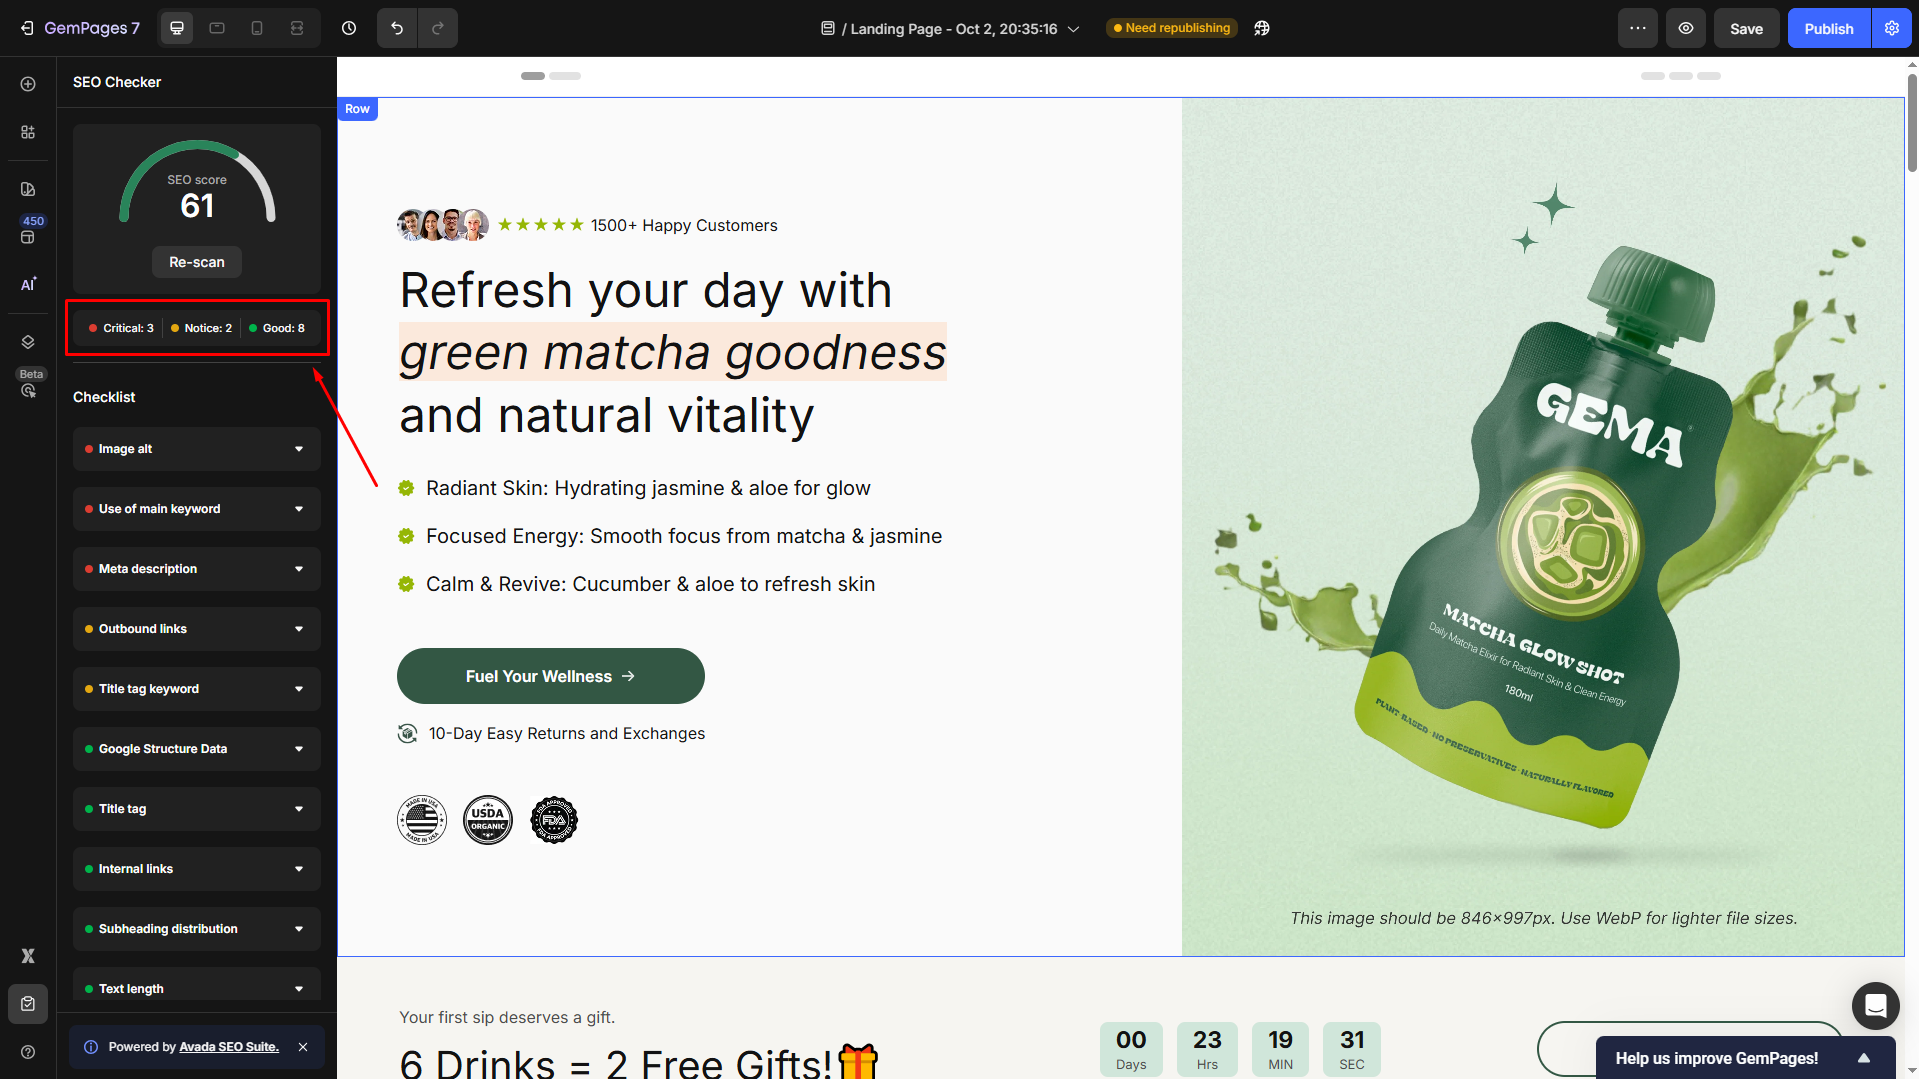This screenshot has height=1079, width=1919.
Task: Expand the Use of main keyword item
Action: 197,509
